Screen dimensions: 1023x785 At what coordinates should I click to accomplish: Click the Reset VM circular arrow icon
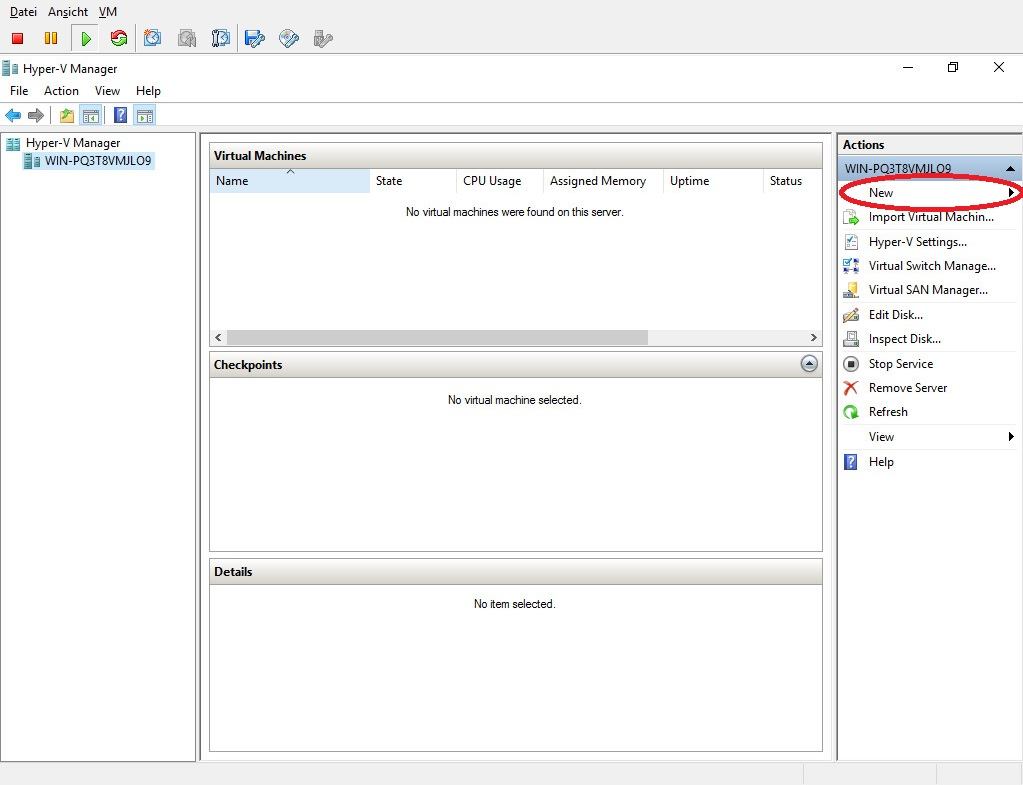[x=119, y=38]
